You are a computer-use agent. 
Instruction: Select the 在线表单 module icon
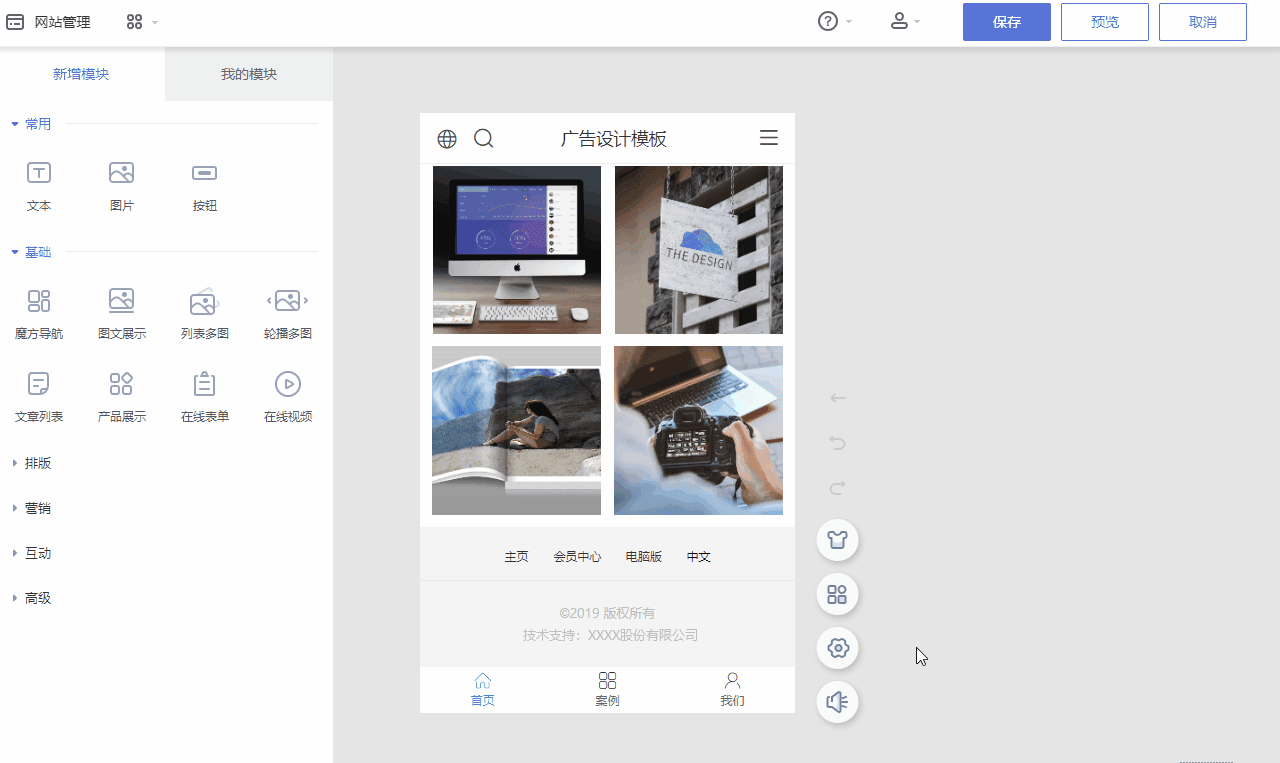pyautogui.click(x=205, y=384)
